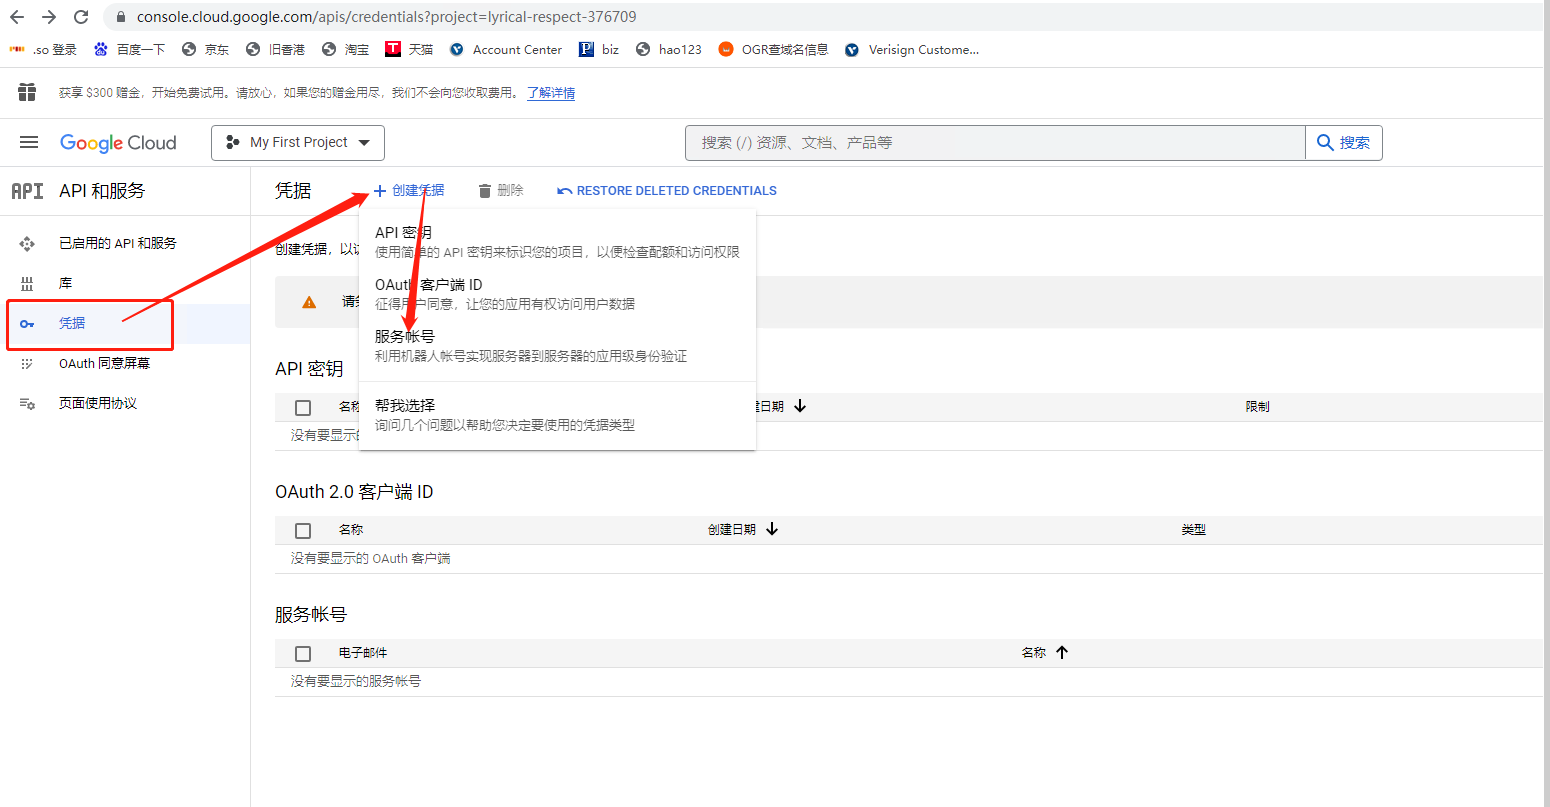Open the 了解详情 link in banner

click(x=550, y=94)
